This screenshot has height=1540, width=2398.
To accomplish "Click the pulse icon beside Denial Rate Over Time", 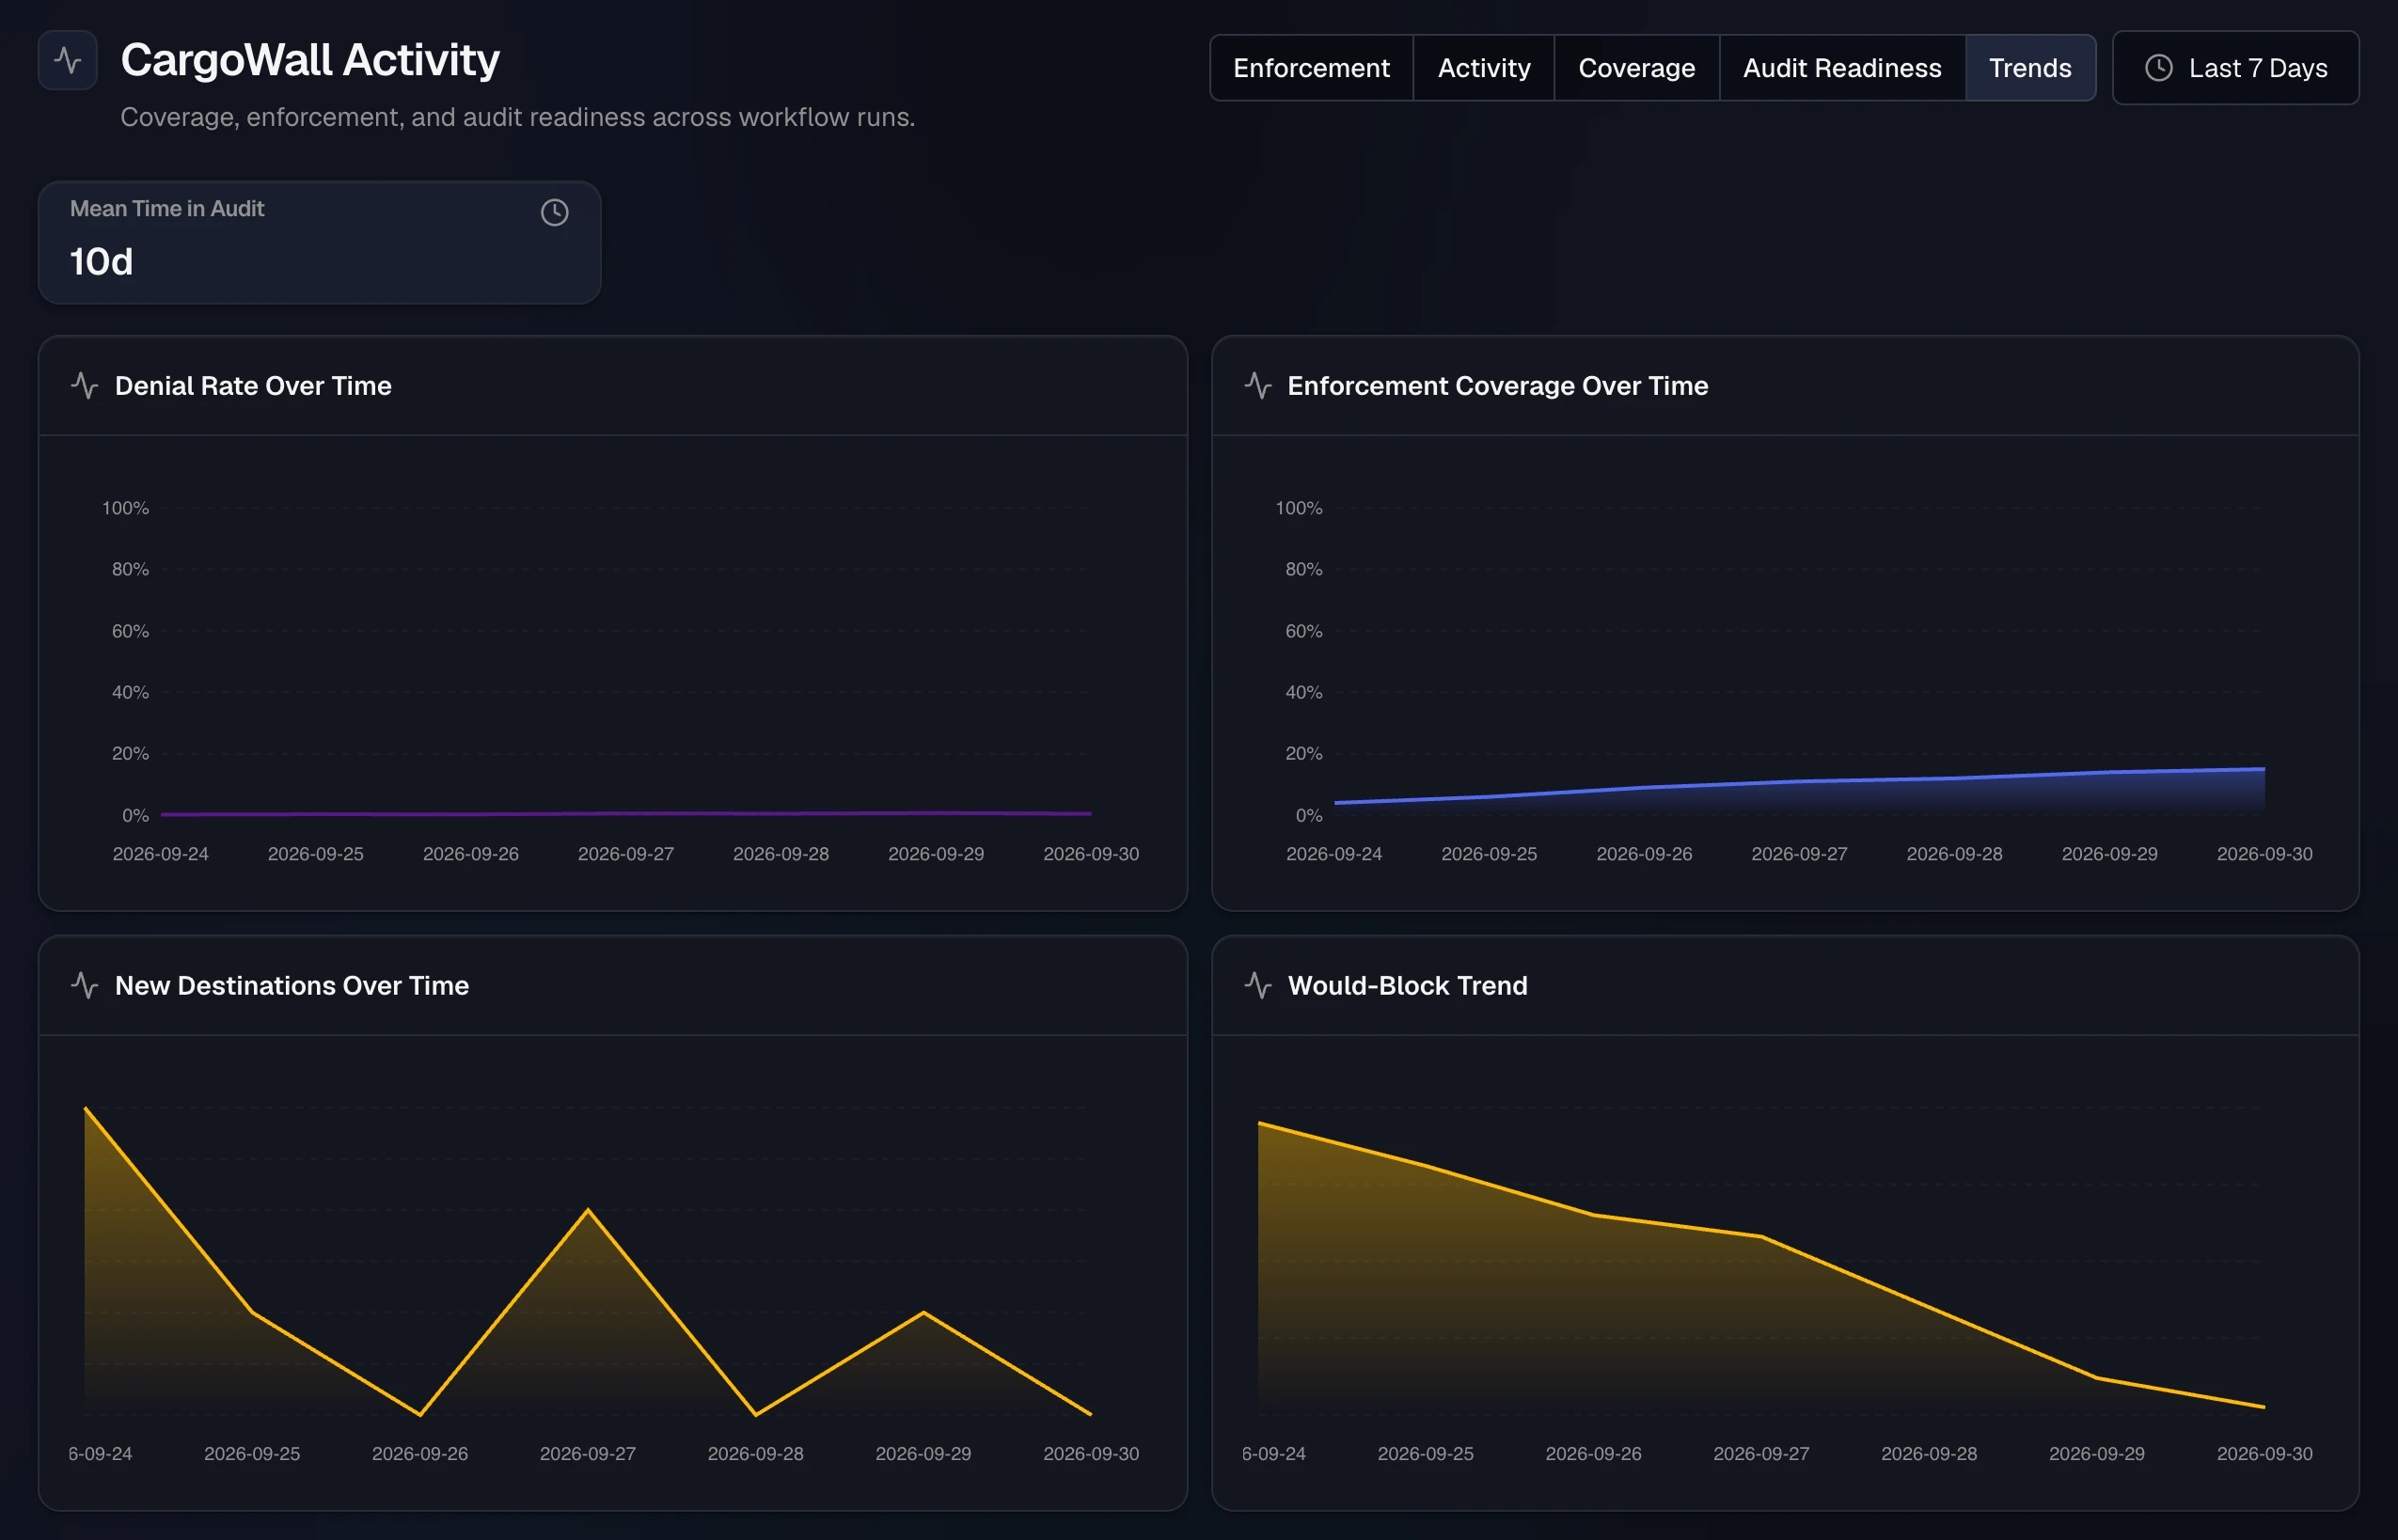I will [x=85, y=385].
